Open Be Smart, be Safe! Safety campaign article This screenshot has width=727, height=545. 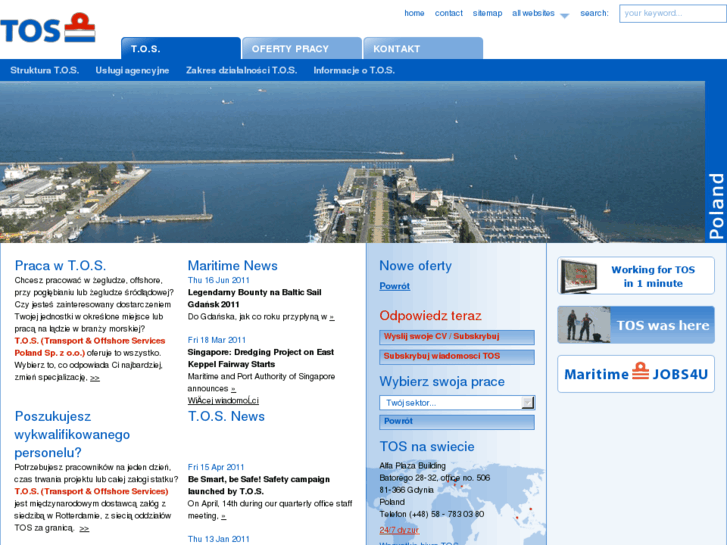click(x=259, y=485)
